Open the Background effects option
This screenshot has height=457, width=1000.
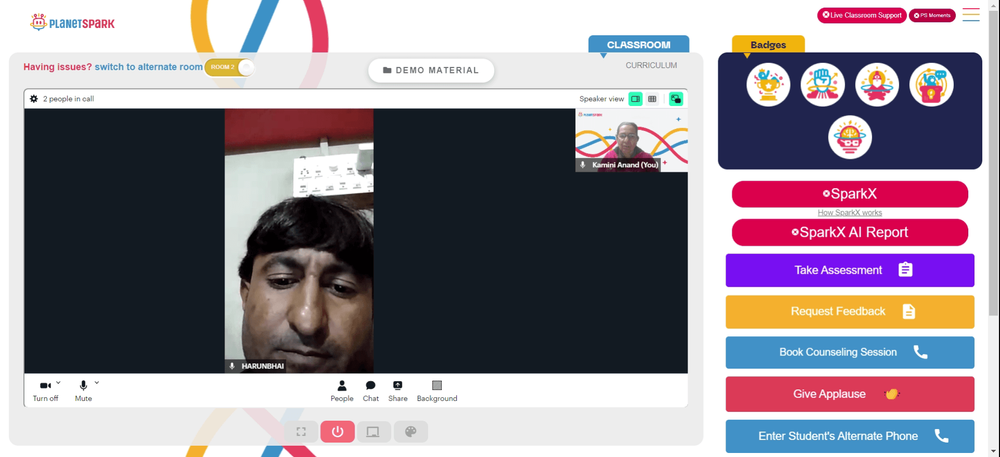(437, 391)
